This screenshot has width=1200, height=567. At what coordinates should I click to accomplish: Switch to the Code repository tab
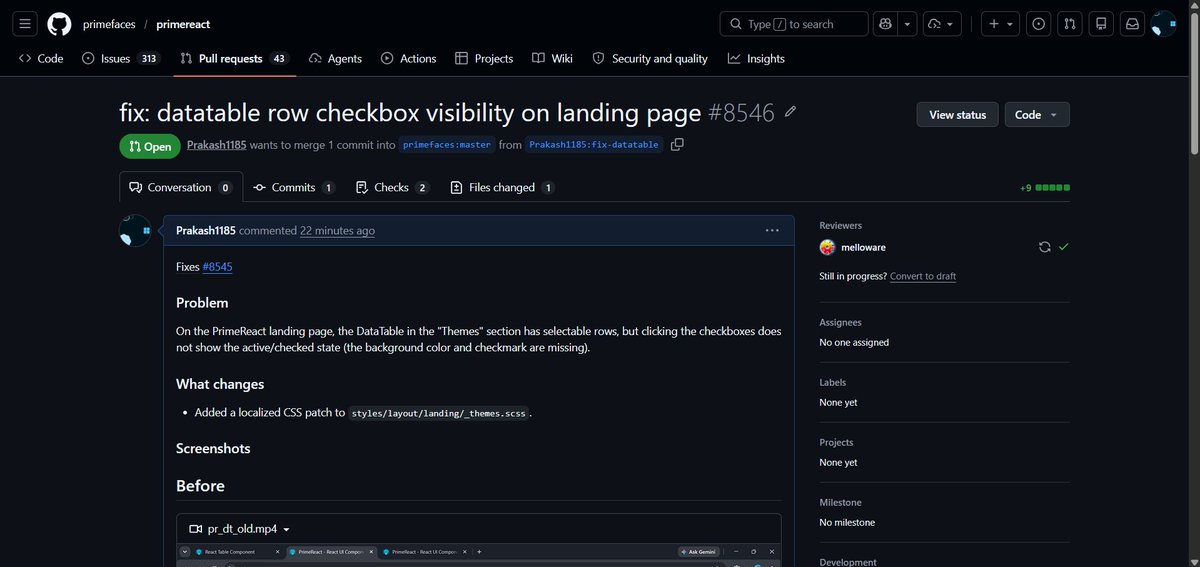click(41, 59)
